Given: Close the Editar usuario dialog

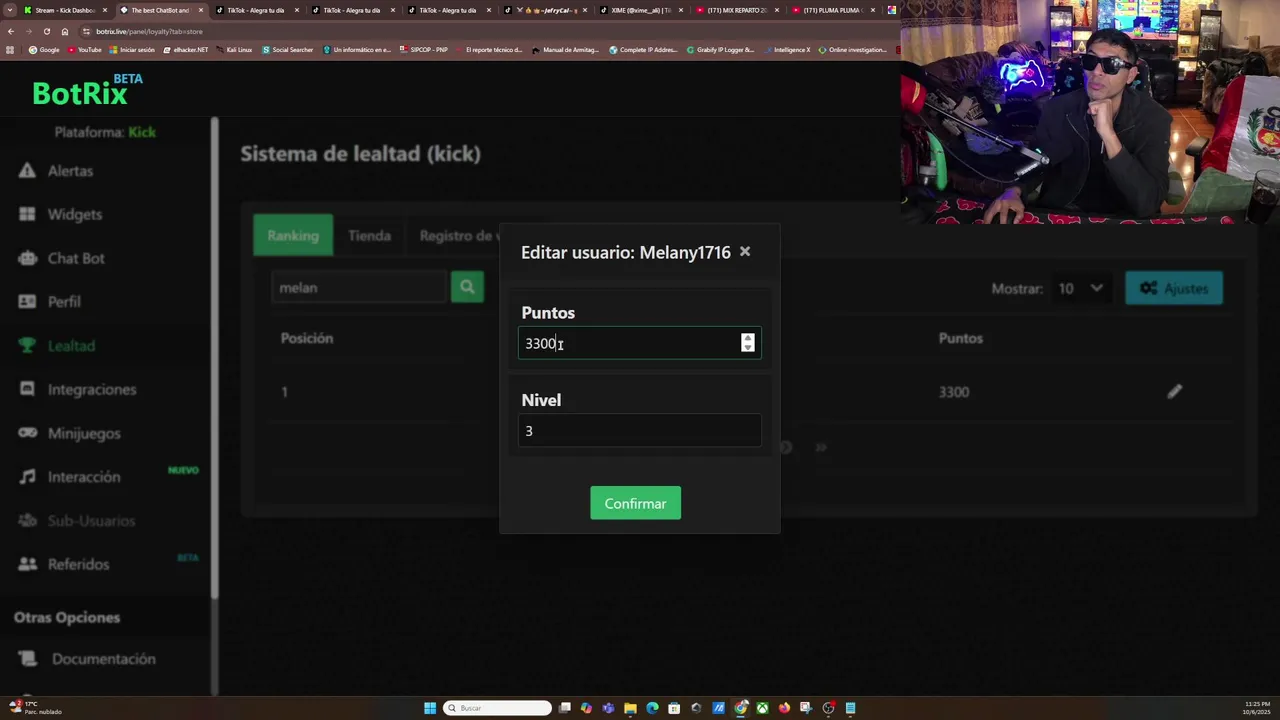Looking at the screenshot, I should (x=745, y=252).
